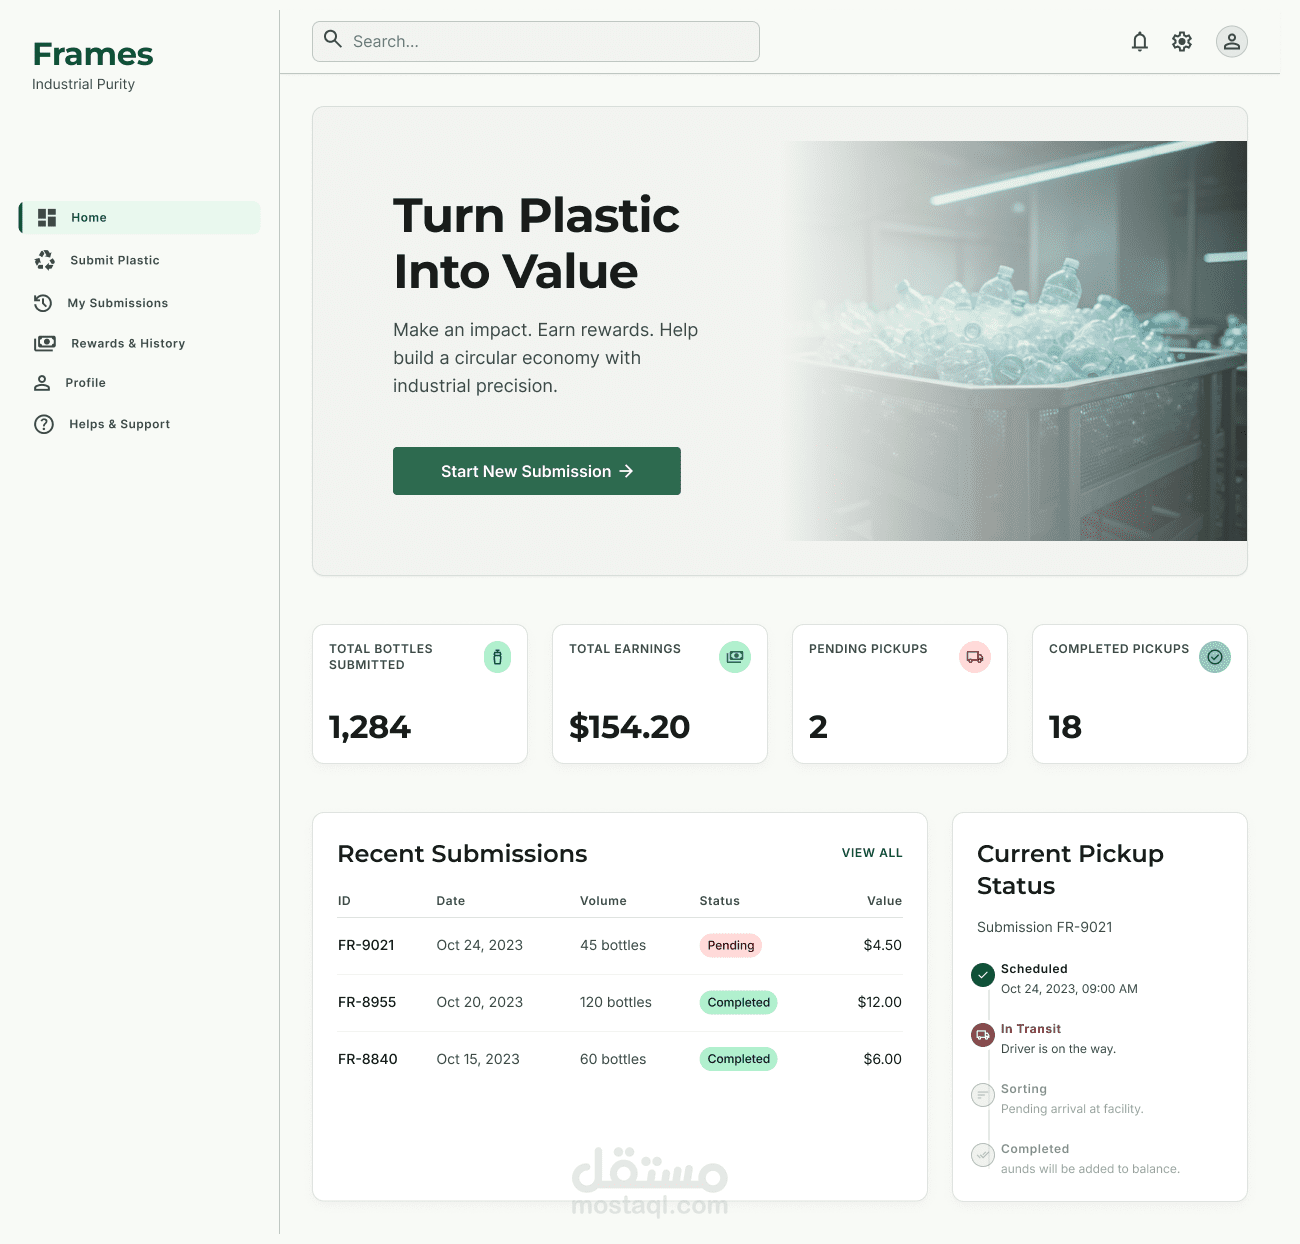Click the Completed step double-check icon

(x=983, y=1155)
